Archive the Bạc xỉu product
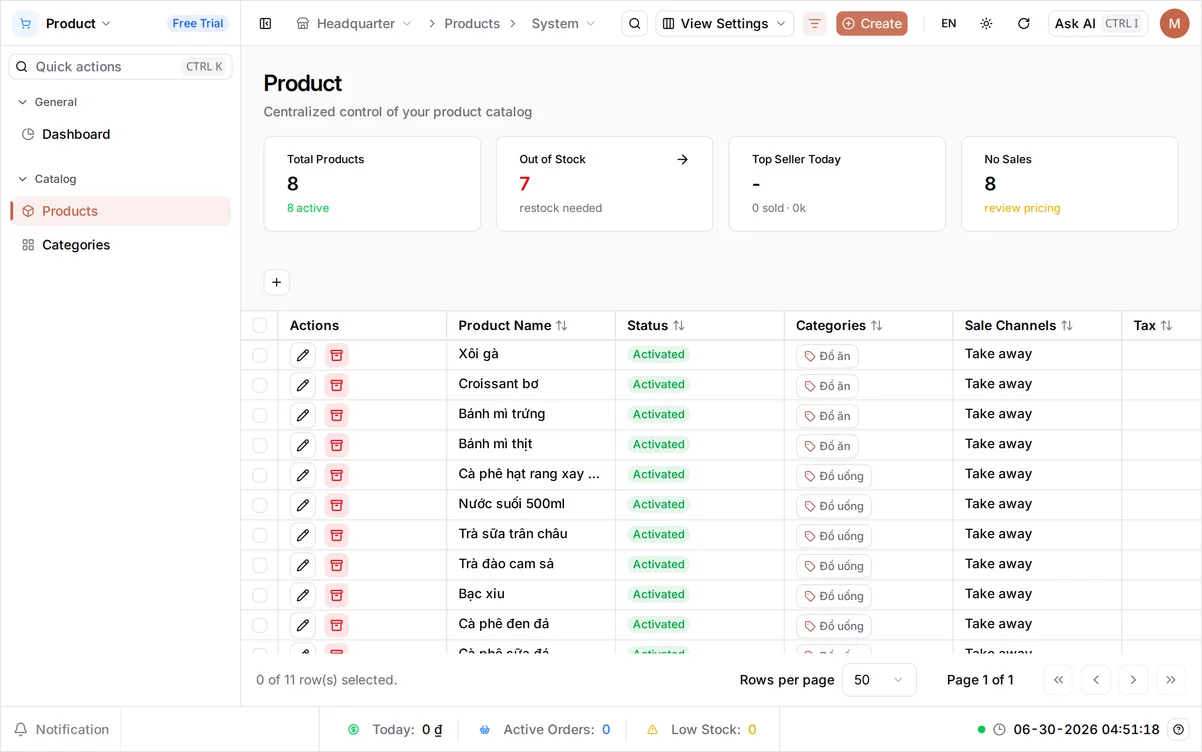 coord(337,595)
